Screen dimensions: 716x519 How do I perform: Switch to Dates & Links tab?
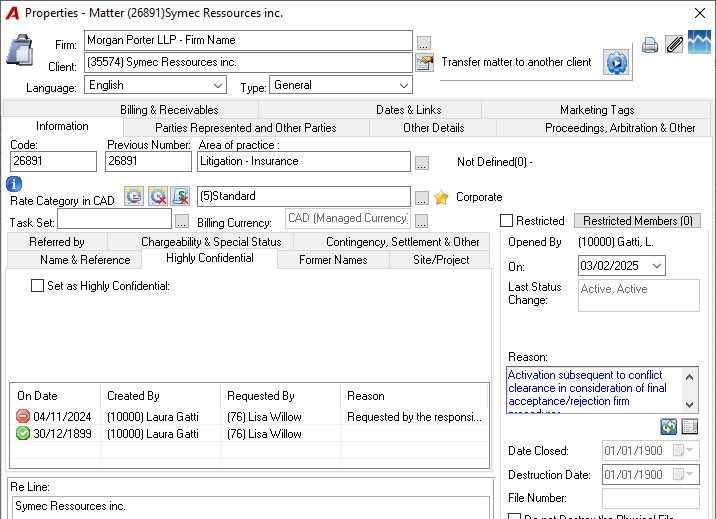point(409,110)
